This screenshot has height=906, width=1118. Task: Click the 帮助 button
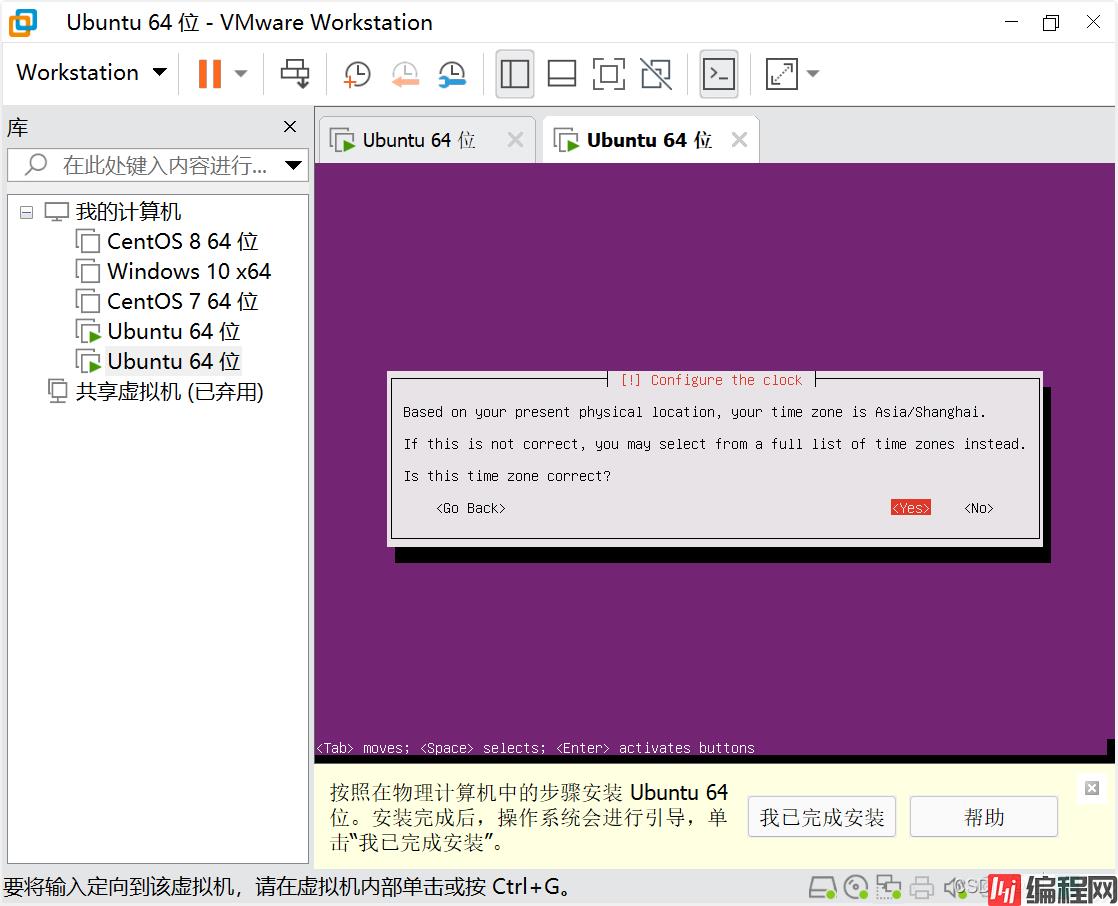[x=983, y=817]
